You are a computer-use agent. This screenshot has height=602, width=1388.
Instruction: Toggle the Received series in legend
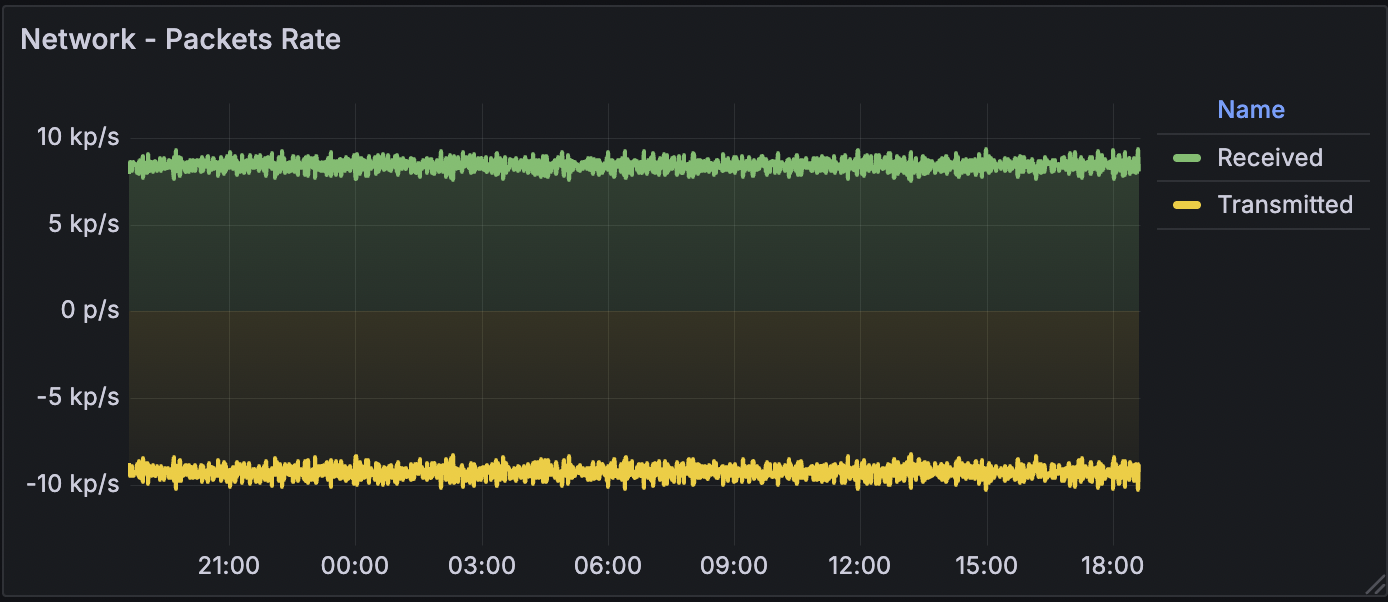tap(1270, 158)
